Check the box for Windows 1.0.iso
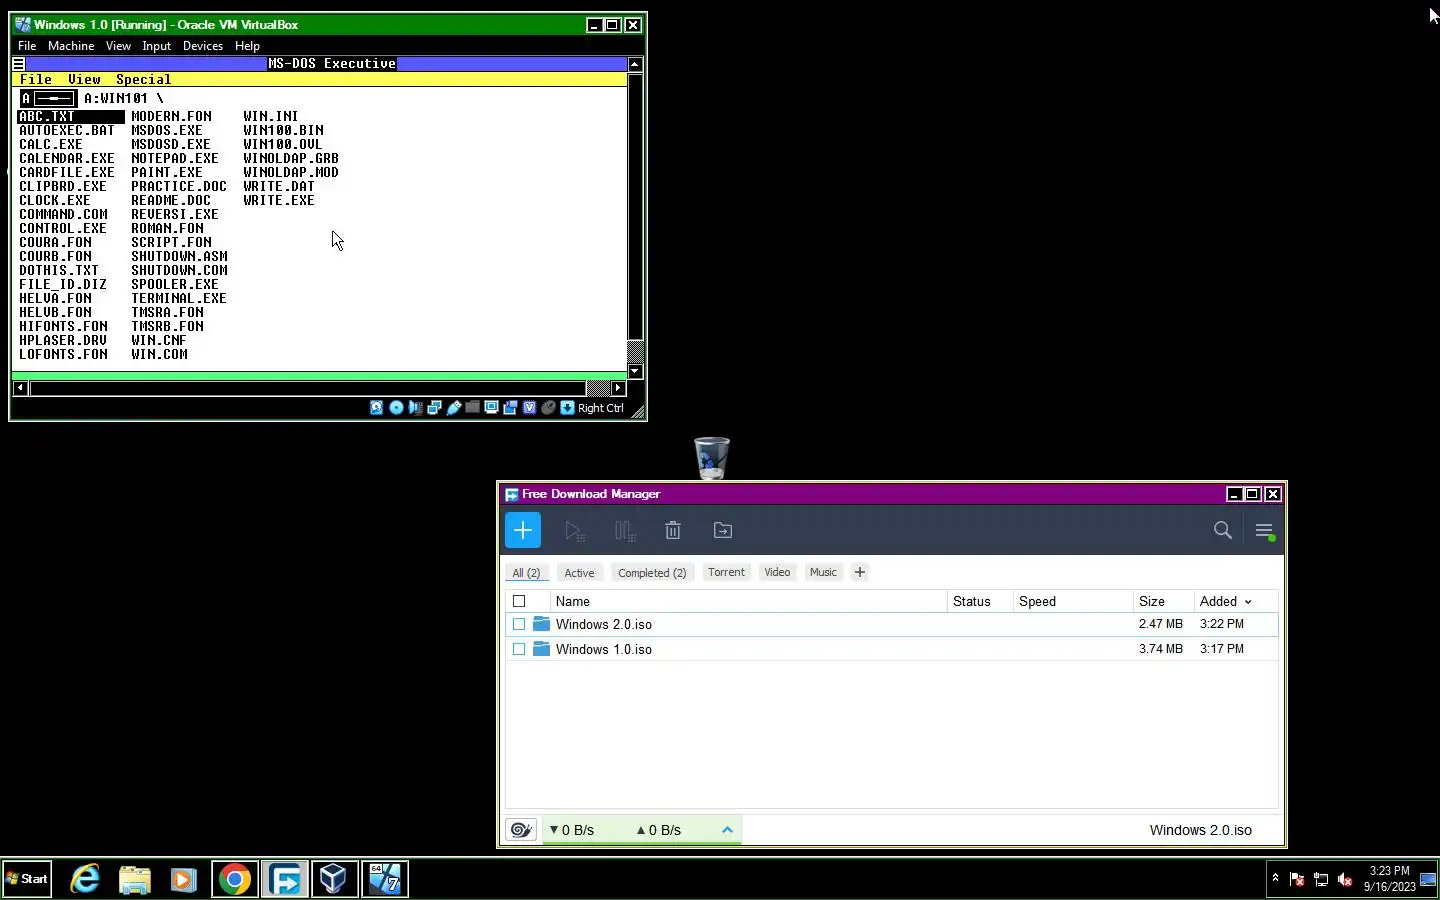 pos(519,649)
